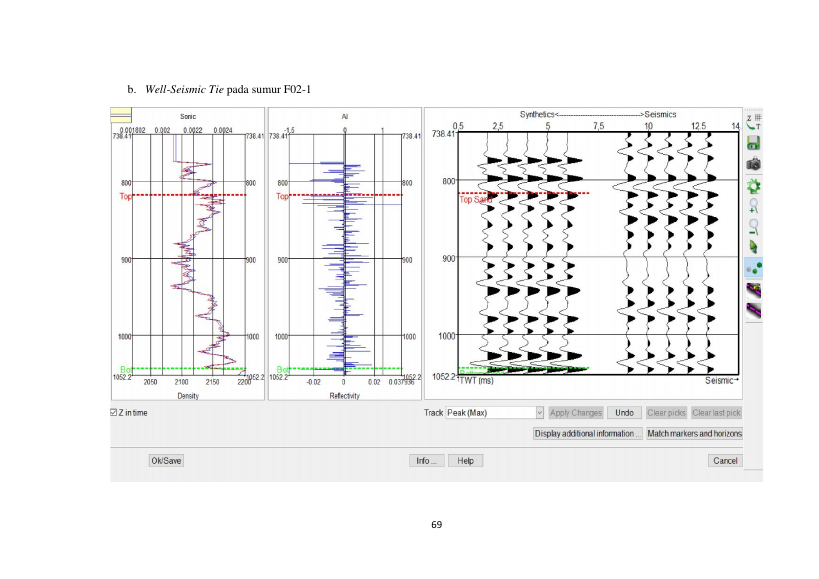Click the camera snapshot icon
The height and width of the screenshot is (579, 819).
click(753, 164)
